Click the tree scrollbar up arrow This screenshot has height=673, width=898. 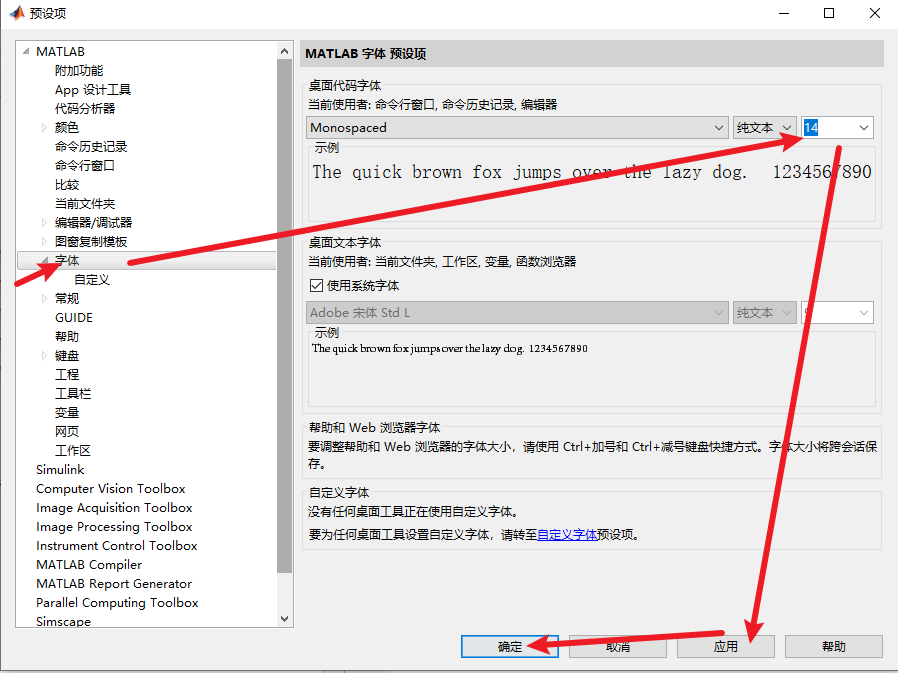tap(284, 51)
